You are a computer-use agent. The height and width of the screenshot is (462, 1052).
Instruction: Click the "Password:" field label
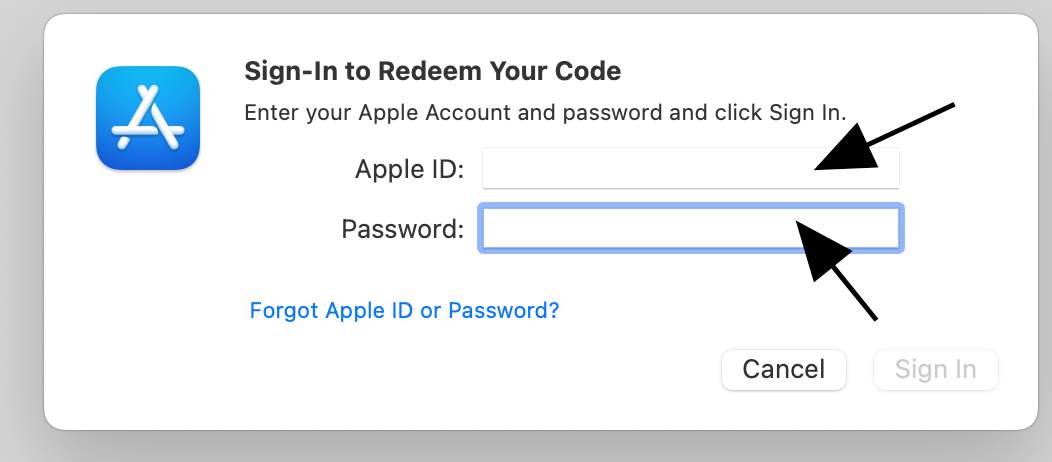point(402,229)
